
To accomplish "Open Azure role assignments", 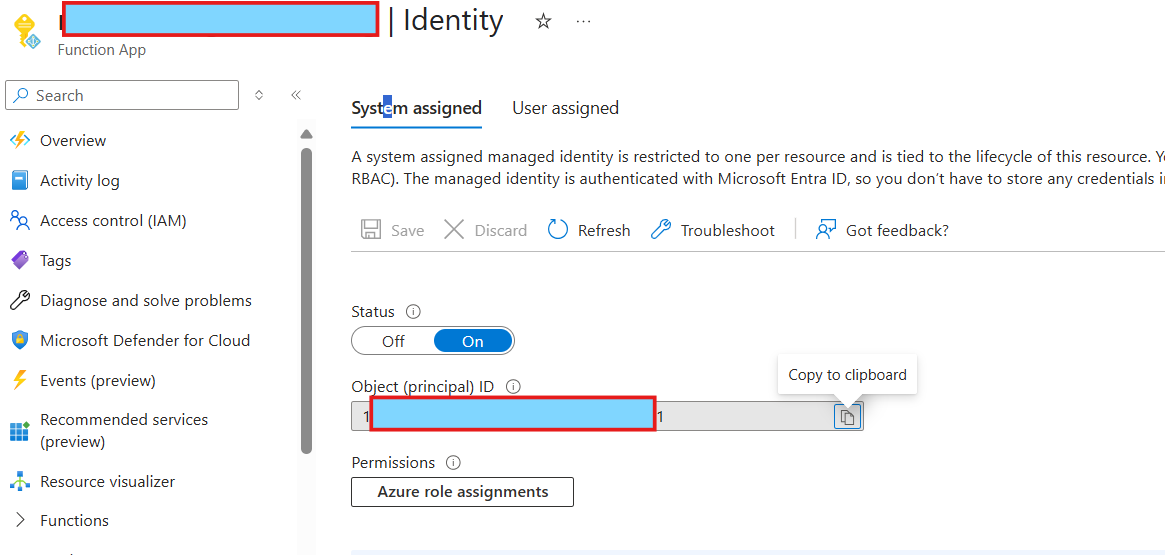I will 462,492.
